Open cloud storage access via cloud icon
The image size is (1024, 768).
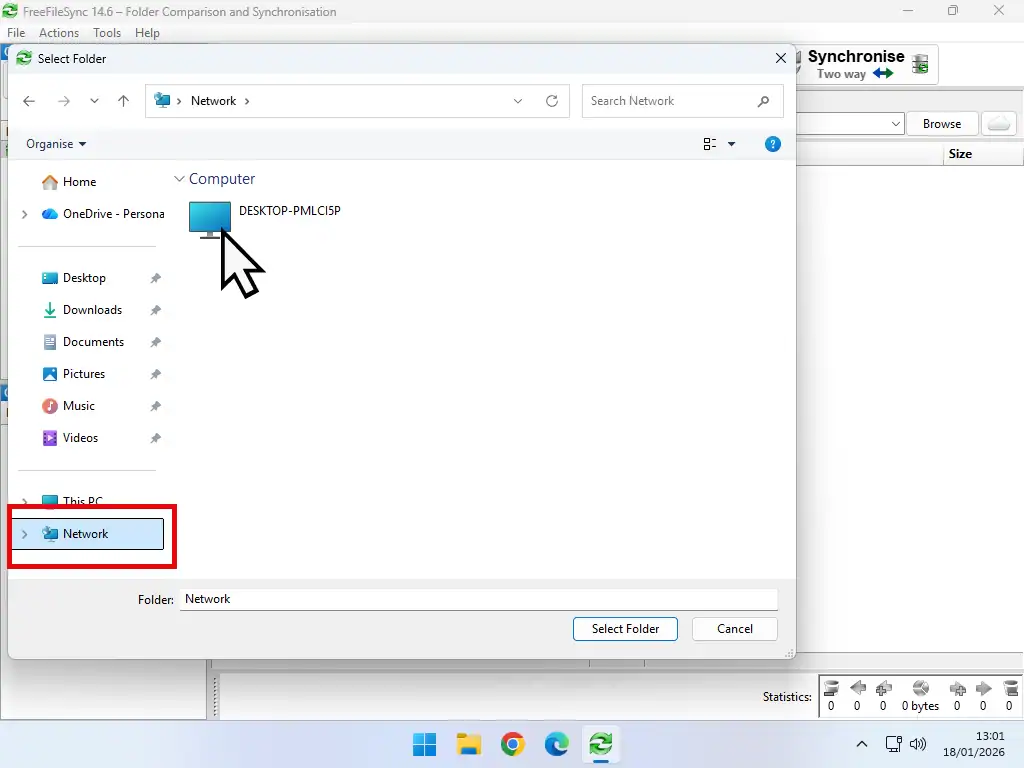(999, 123)
